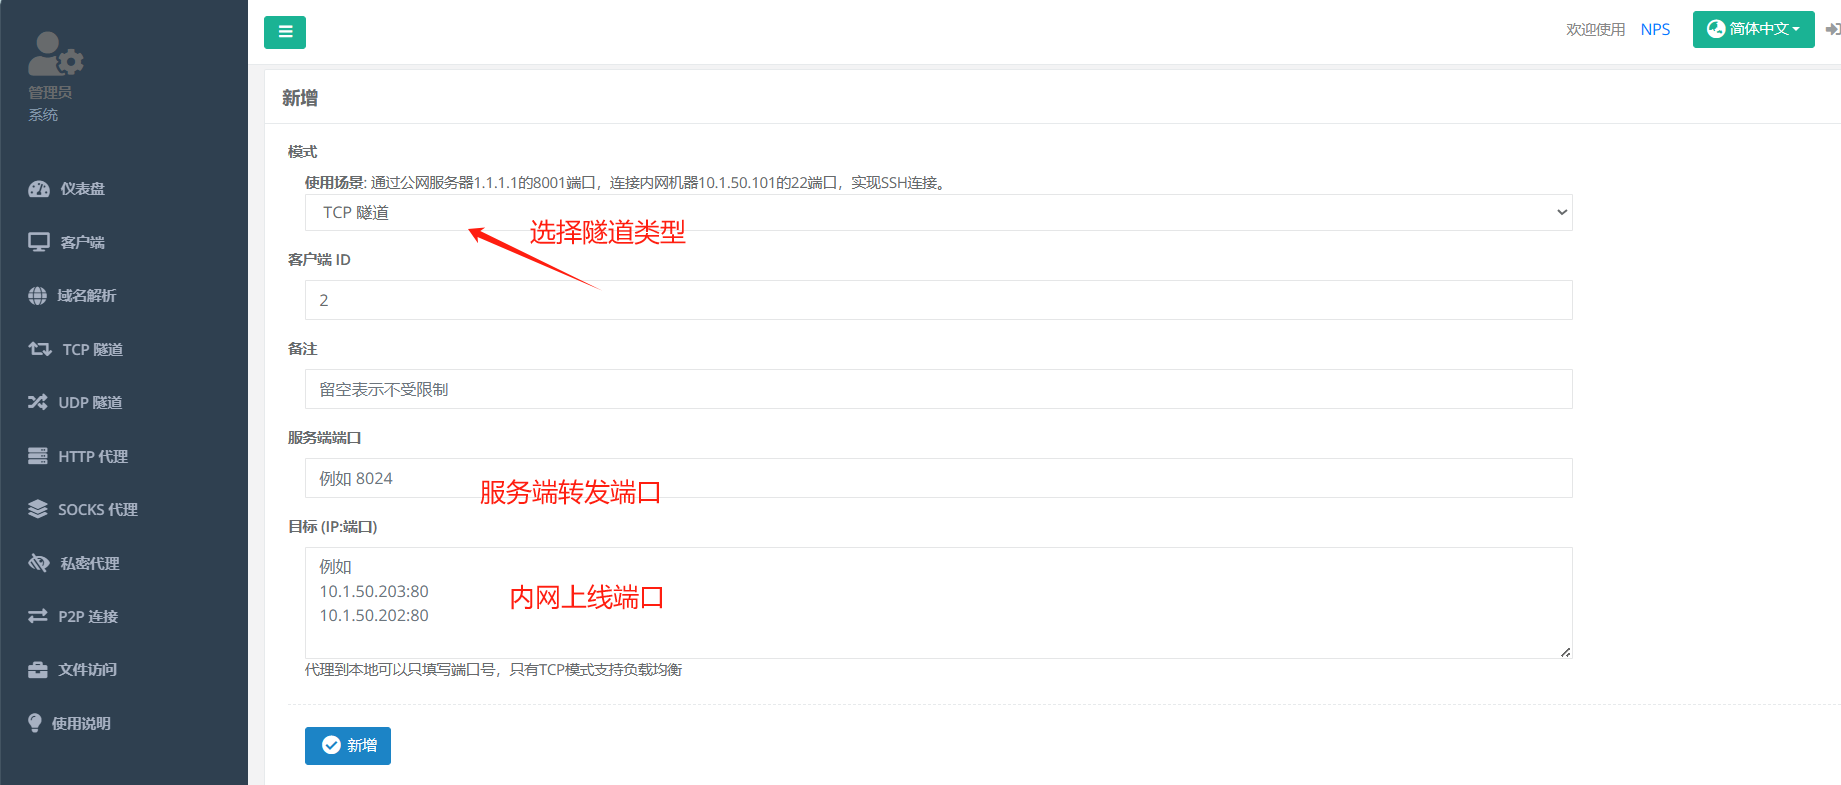Click the UDP tunnel shuffle icon
Image resolution: width=1841 pixels, height=785 pixels.
click(38, 402)
